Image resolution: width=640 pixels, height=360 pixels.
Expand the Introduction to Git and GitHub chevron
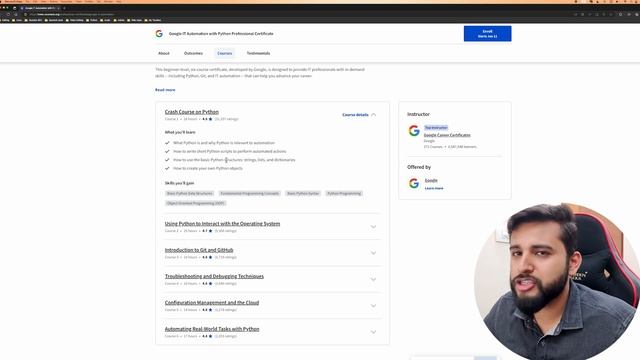[373, 253]
